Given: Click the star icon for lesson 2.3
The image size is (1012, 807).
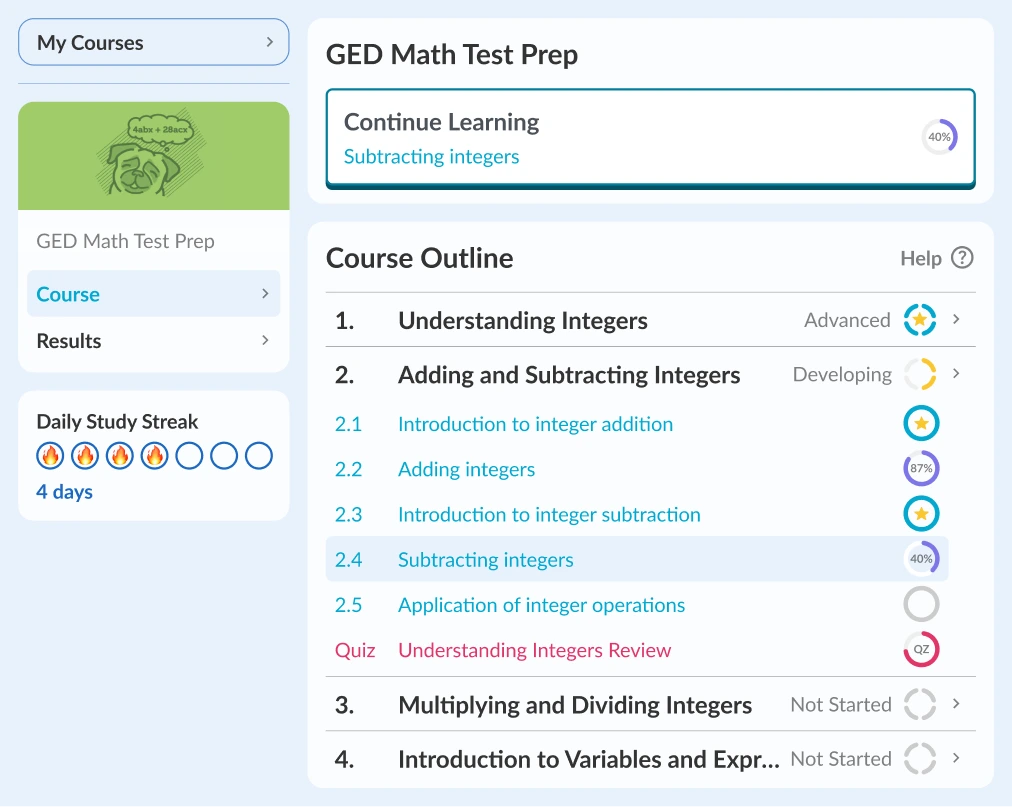Looking at the screenshot, I should [x=921, y=515].
